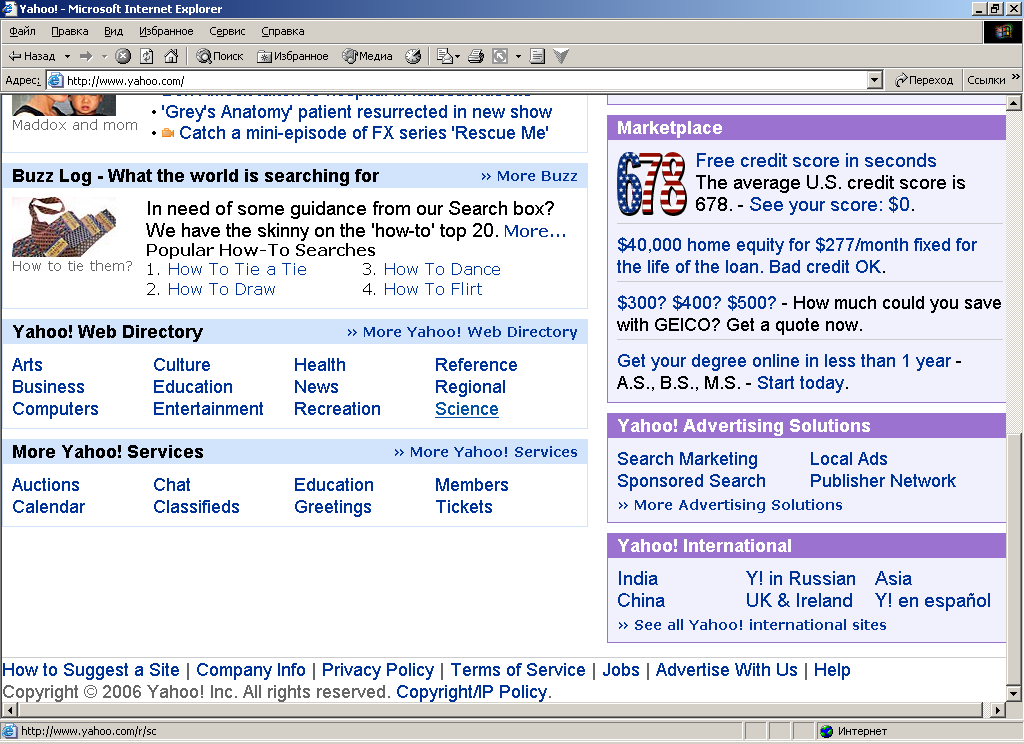Open the How To Dance link

tap(442, 269)
